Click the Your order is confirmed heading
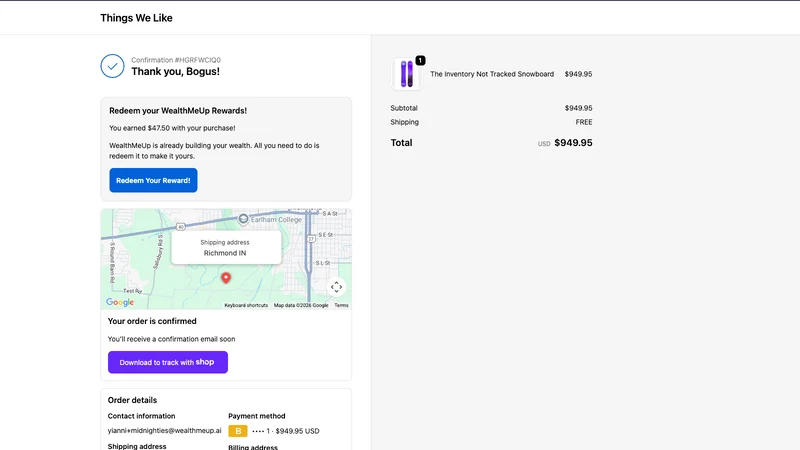Image resolution: width=800 pixels, height=450 pixels. (x=152, y=321)
